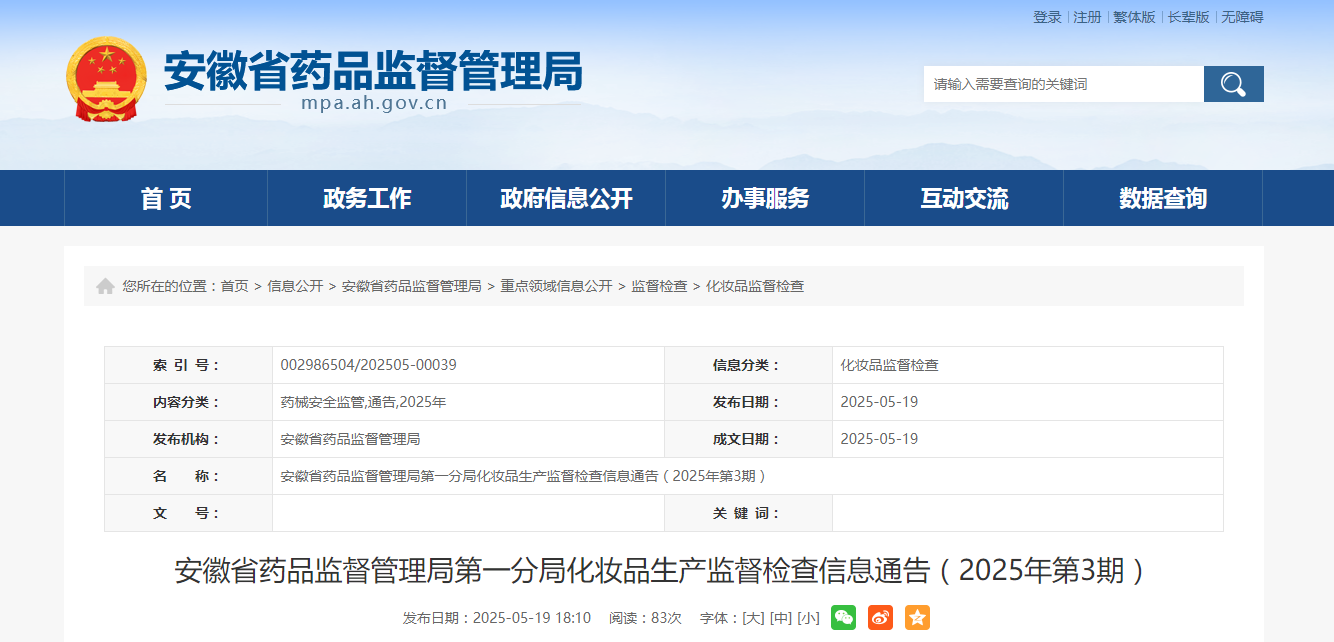Image resolution: width=1334 pixels, height=642 pixels.
Task: Click 重点领域信息公开 in the breadcrumb
Action: [x=556, y=286]
